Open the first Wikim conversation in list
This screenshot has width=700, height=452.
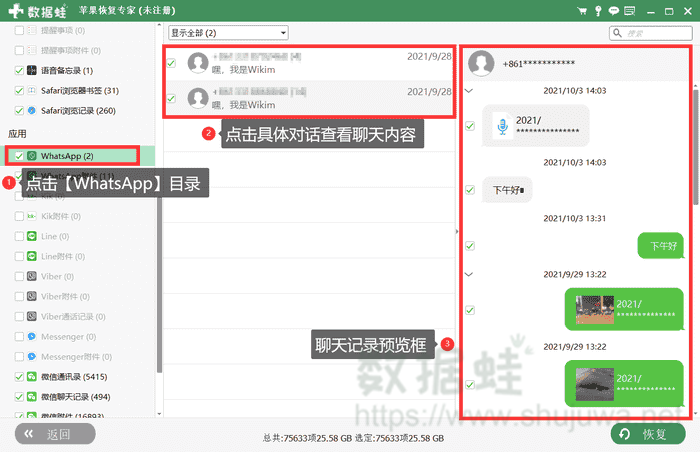[308, 64]
